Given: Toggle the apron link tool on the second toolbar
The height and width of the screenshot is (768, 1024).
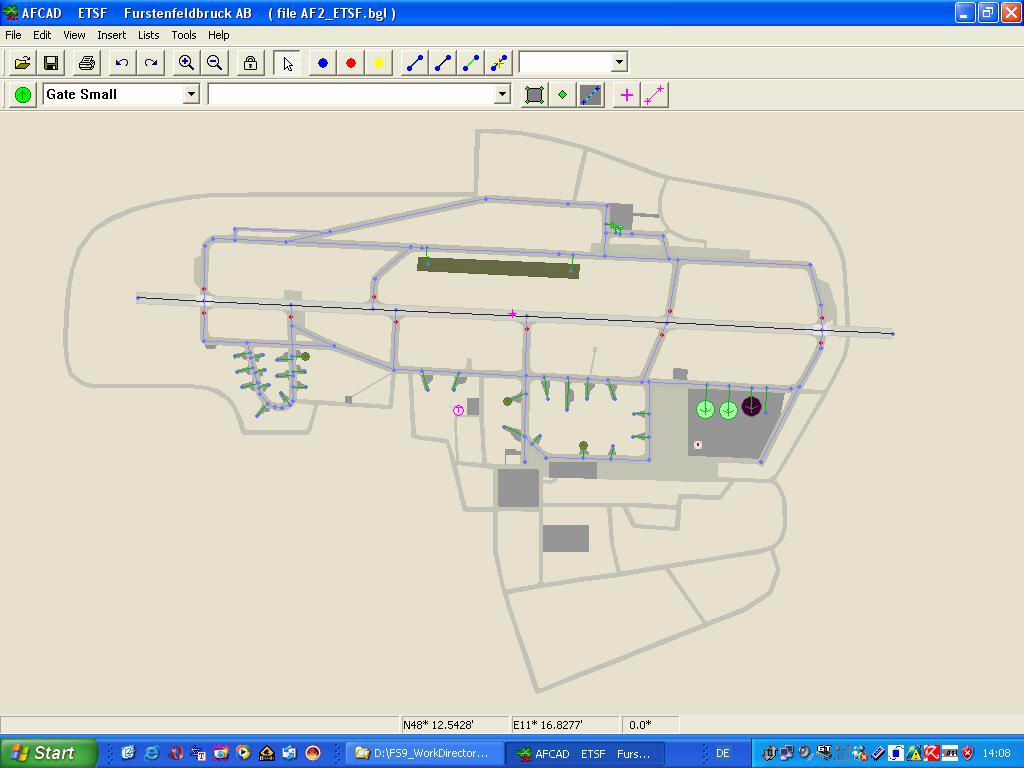Looking at the screenshot, I should click(591, 95).
